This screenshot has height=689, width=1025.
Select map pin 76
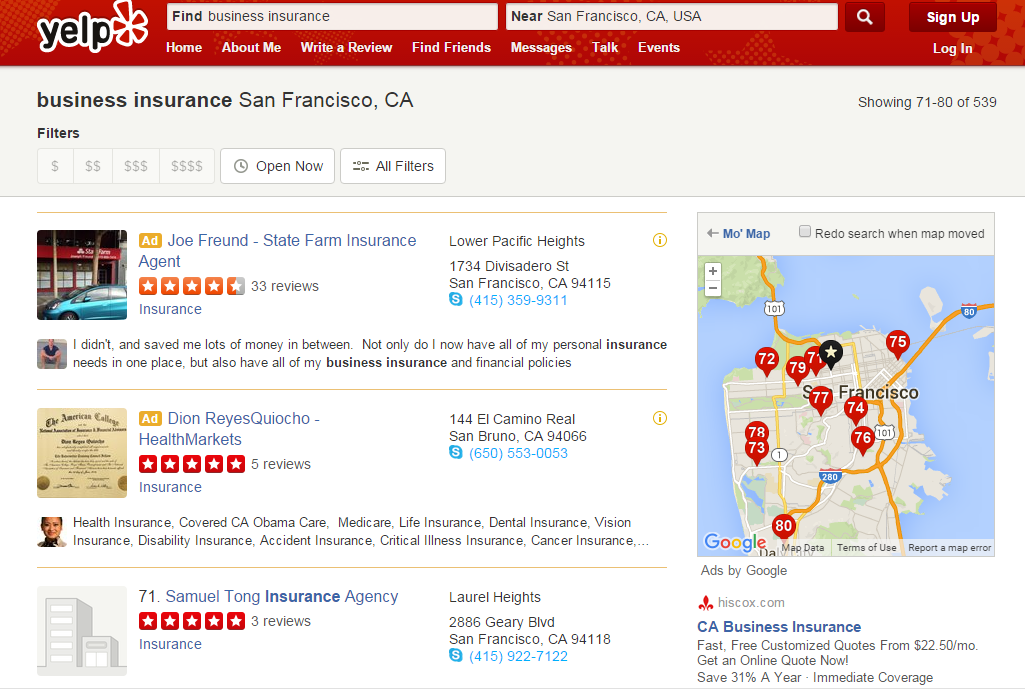(x=862, y=439)
